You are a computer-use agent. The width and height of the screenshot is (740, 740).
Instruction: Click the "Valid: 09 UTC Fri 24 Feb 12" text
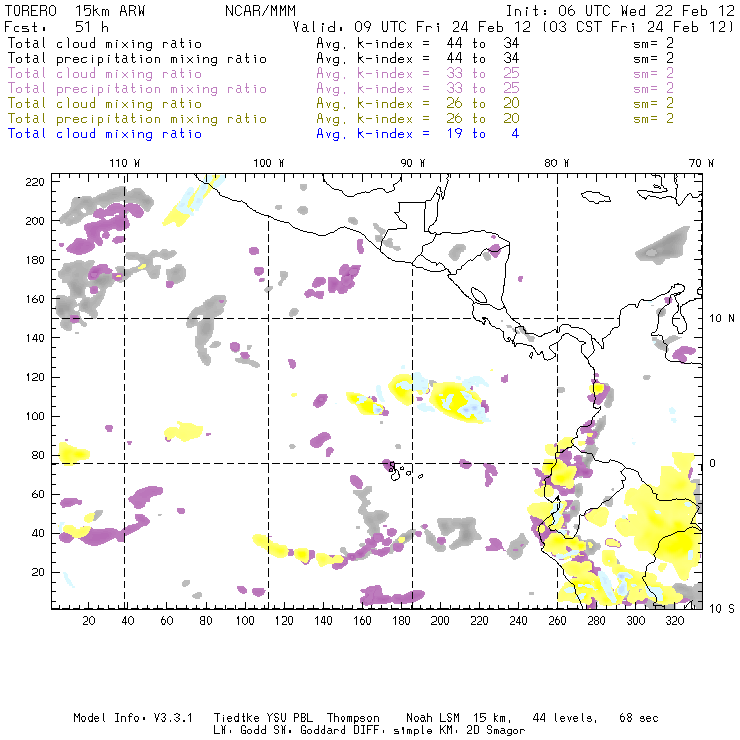point(412,27)
